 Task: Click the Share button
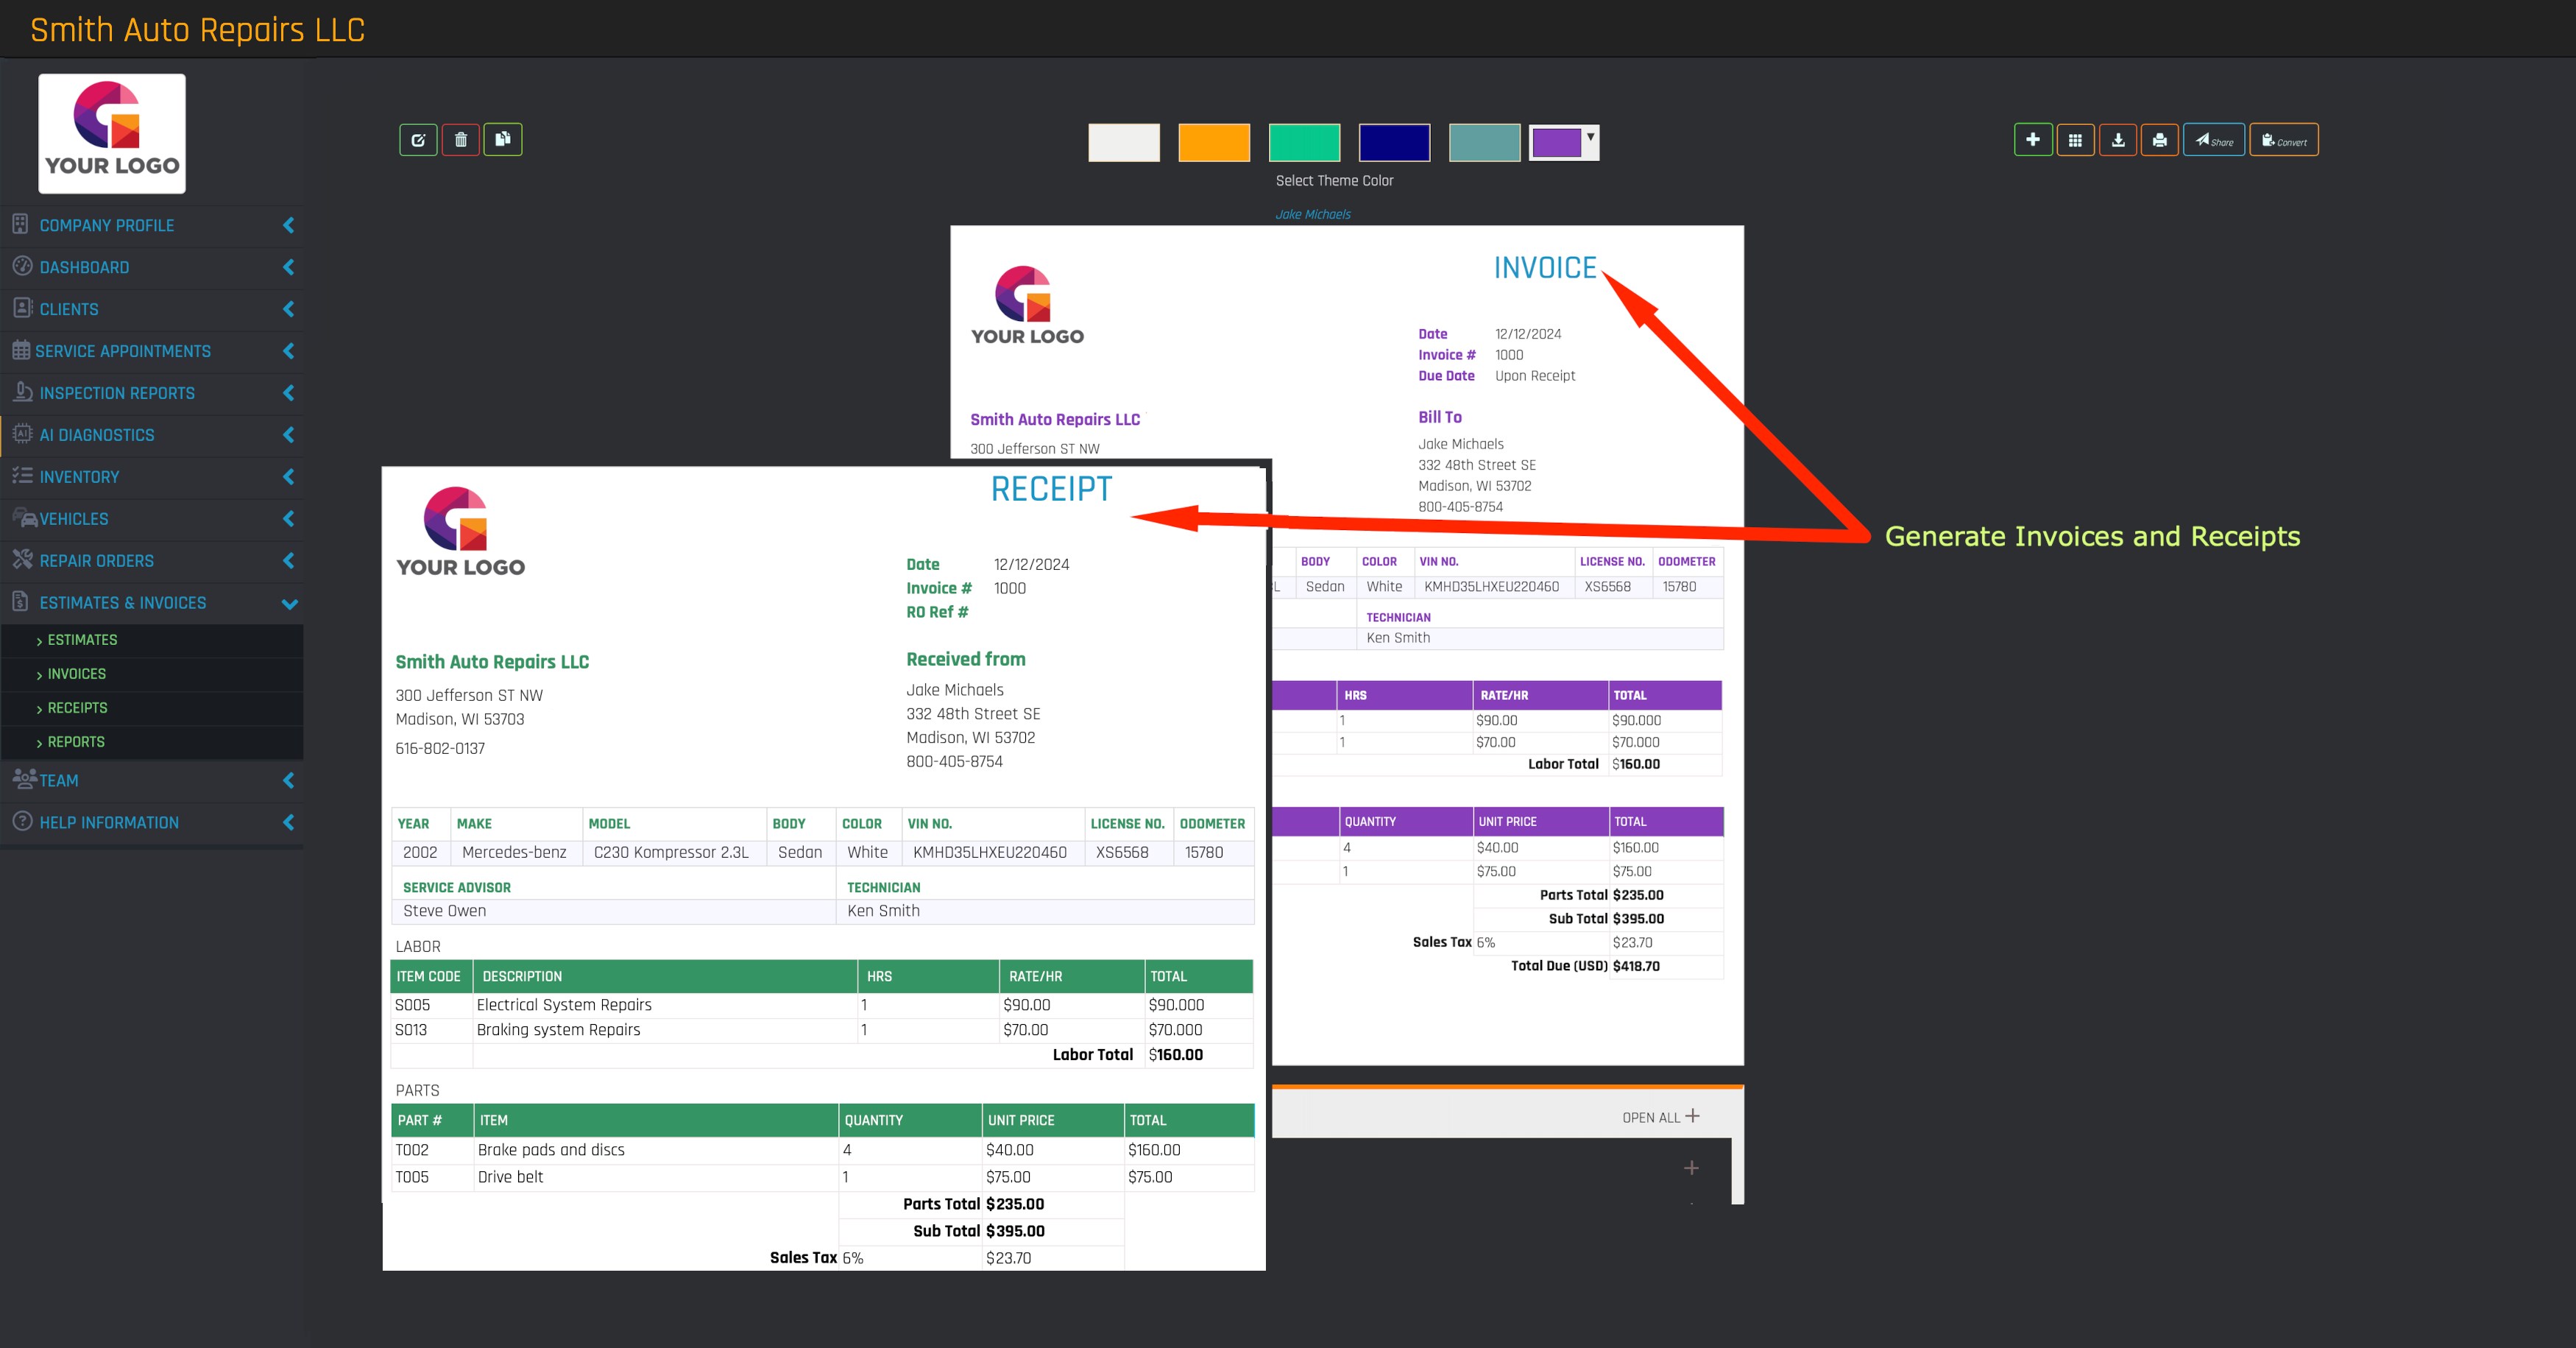[x=2214, y=140]
